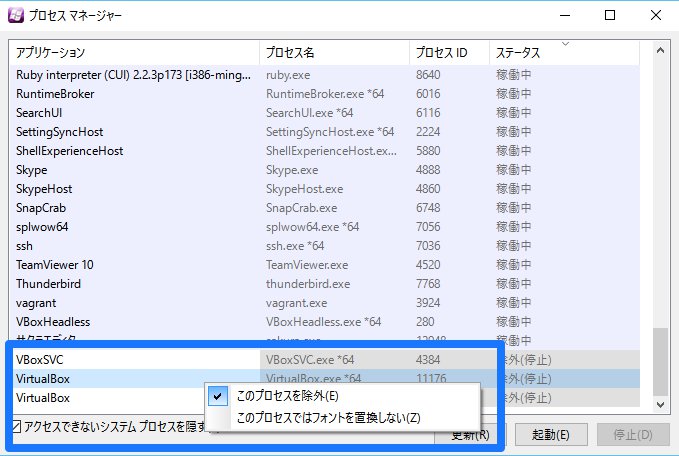Select the Thunderbird application row

tap(324, 284)
